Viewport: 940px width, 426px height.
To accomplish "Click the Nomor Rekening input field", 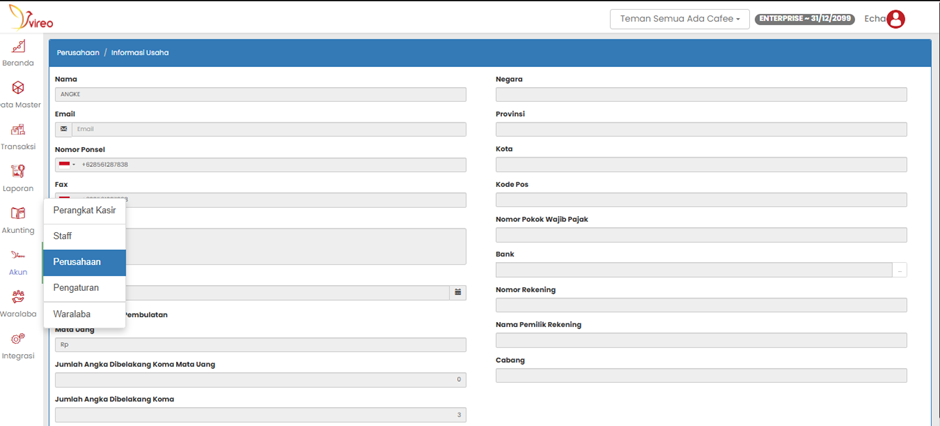I will 701,305.
